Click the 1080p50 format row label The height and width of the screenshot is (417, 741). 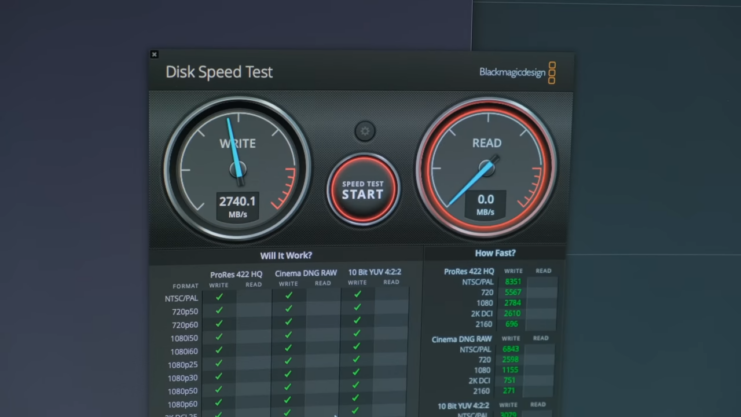pos(182,391)
